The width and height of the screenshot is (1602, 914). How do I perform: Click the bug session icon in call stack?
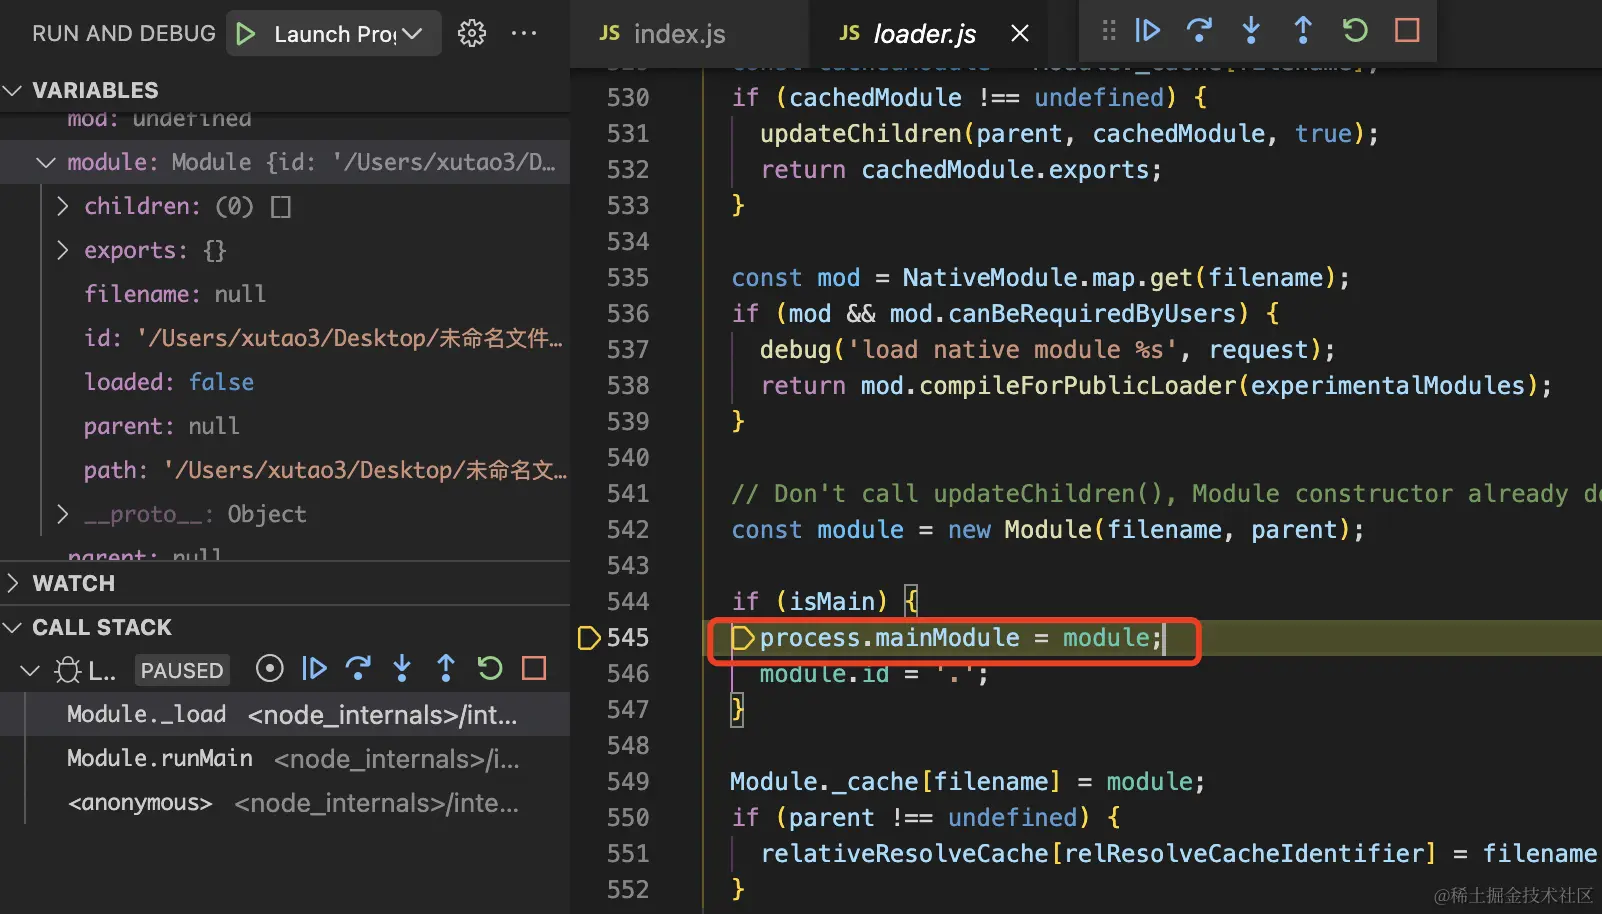click(68, 670)
